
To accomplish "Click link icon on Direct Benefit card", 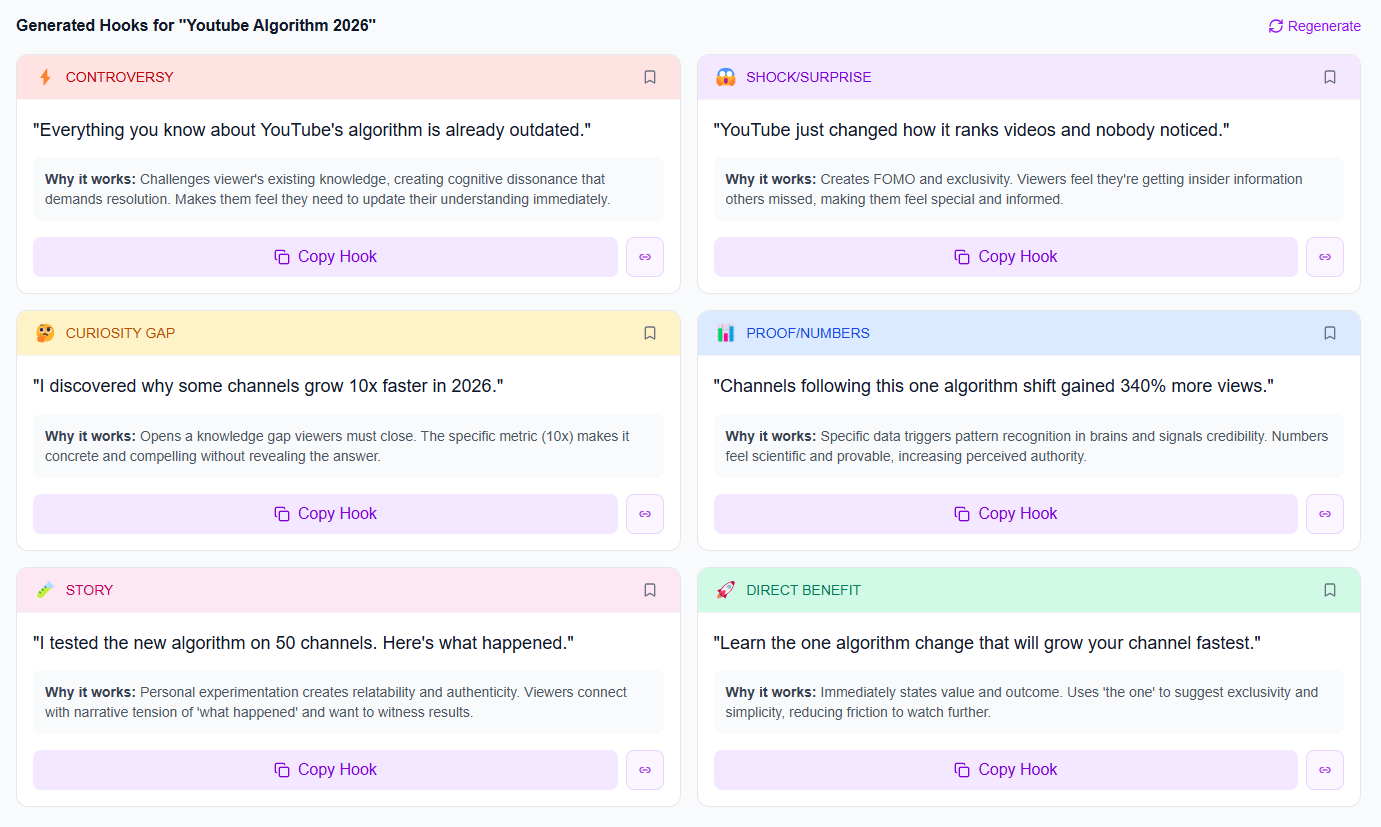I will coord(1325,770).
